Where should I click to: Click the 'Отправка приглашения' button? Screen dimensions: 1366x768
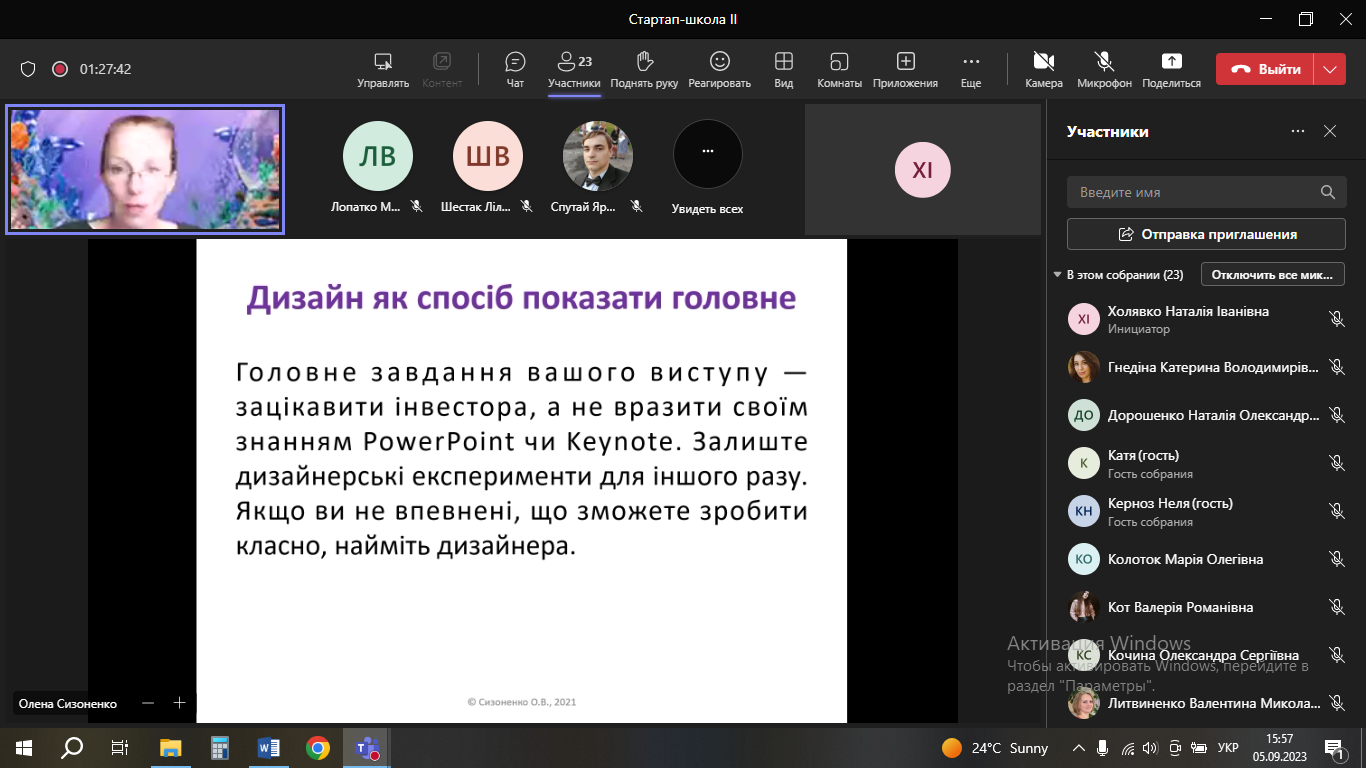[x=1206, y=234]
